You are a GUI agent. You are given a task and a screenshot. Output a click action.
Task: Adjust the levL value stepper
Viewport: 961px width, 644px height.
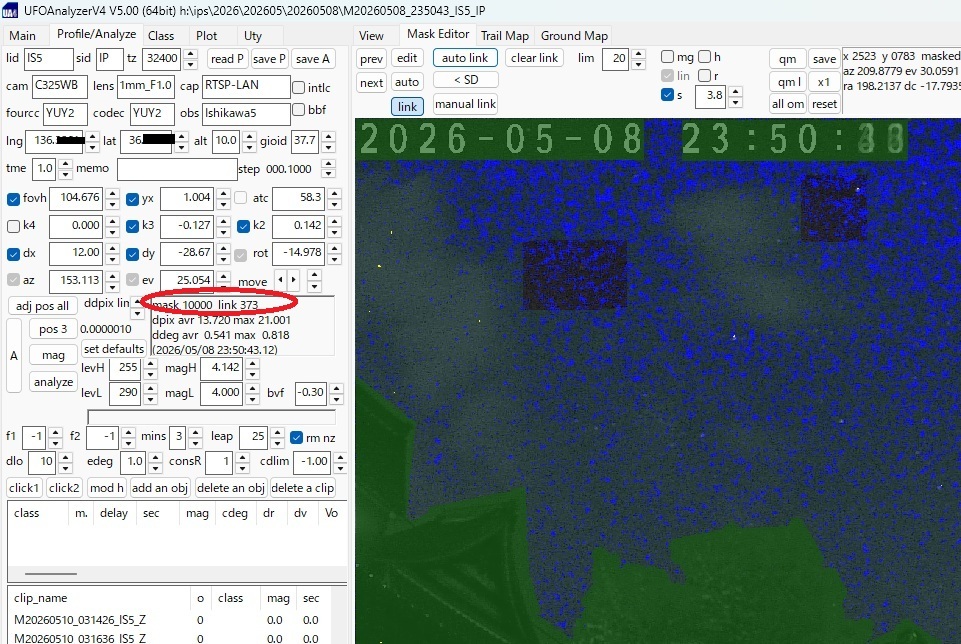point(150,393)
